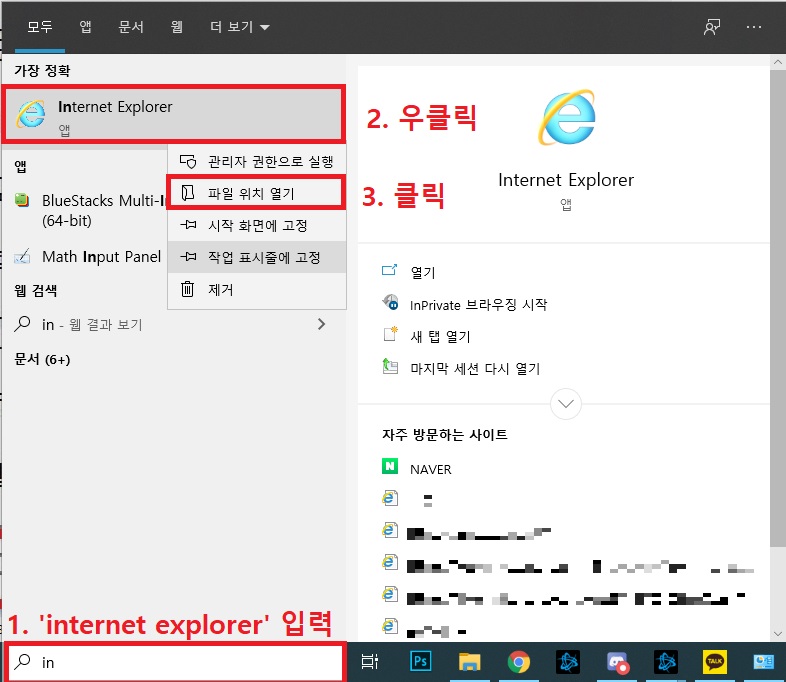This screenshot has width=786, height=682.
Task: Open File Explorer from the taskbar
Action: 470,662
